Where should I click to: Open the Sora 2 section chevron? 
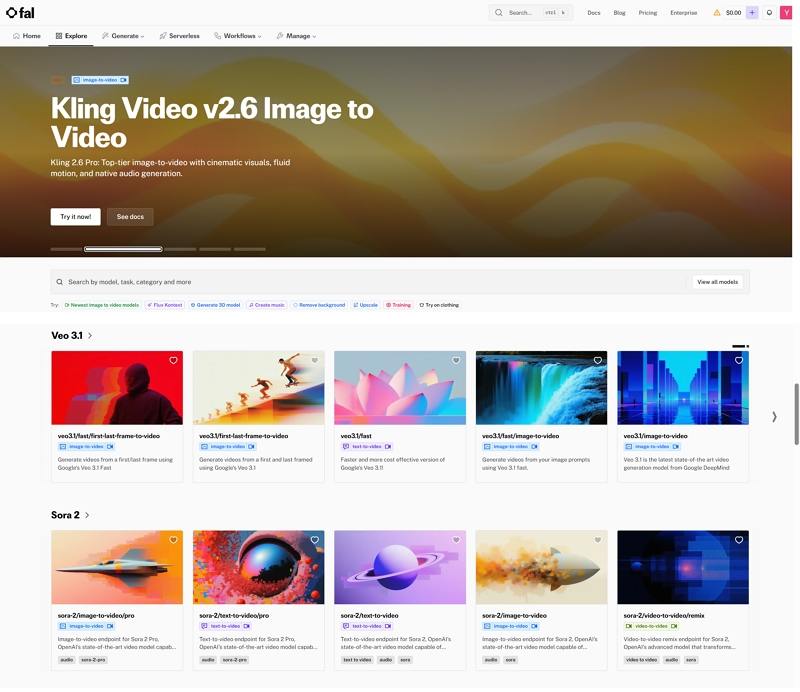(x=87, y=515)
